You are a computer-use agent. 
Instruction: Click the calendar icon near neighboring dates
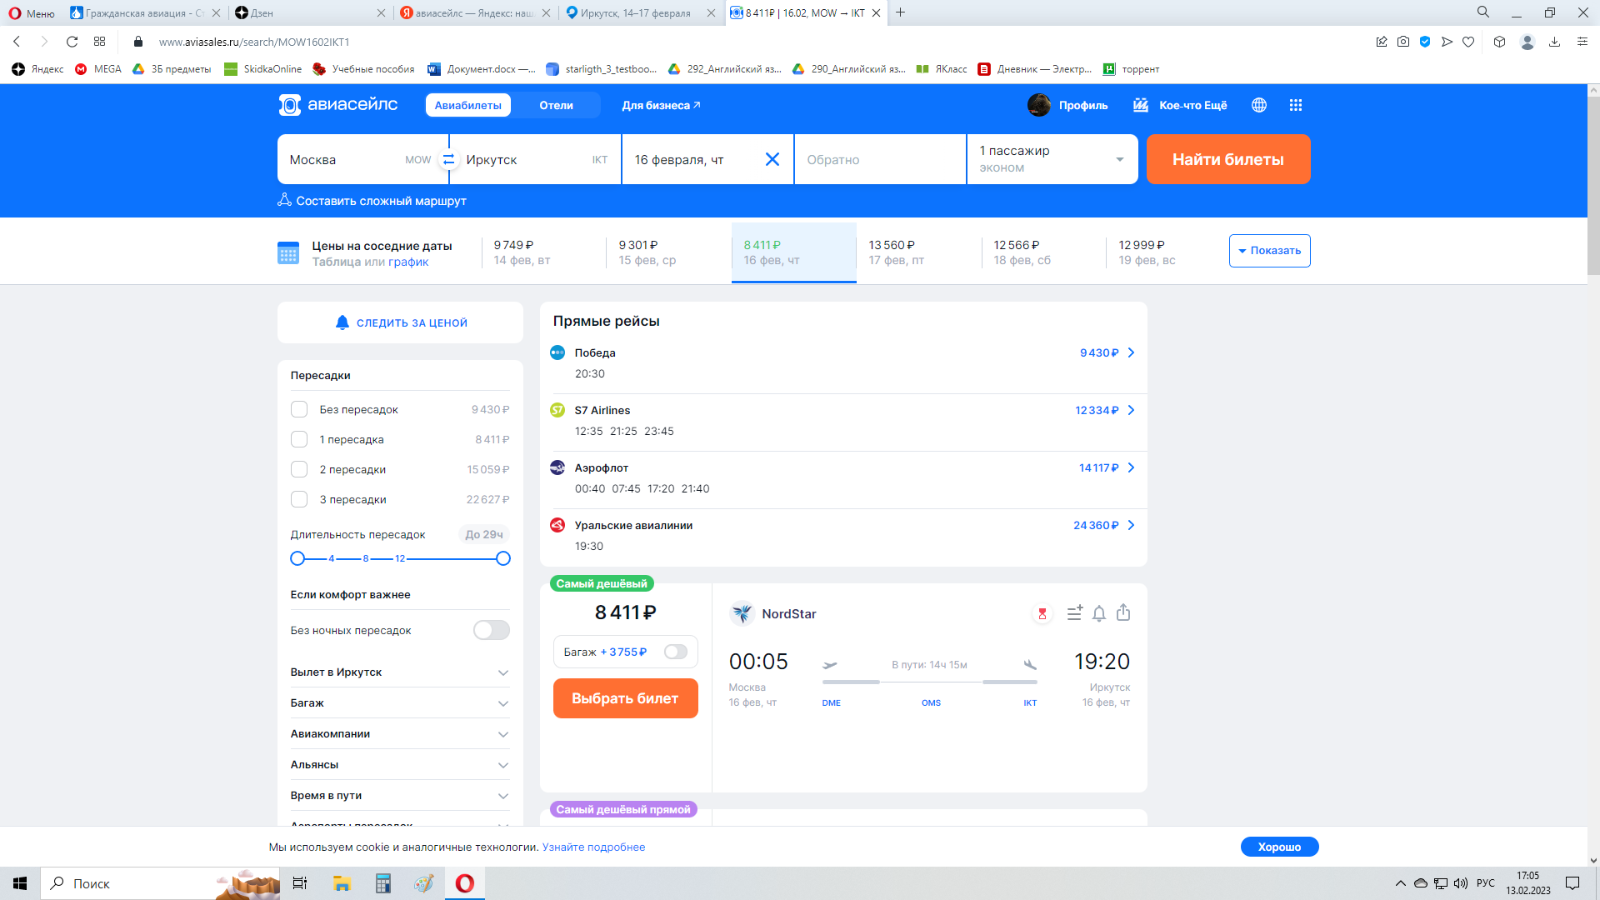(x=288, y=253)
